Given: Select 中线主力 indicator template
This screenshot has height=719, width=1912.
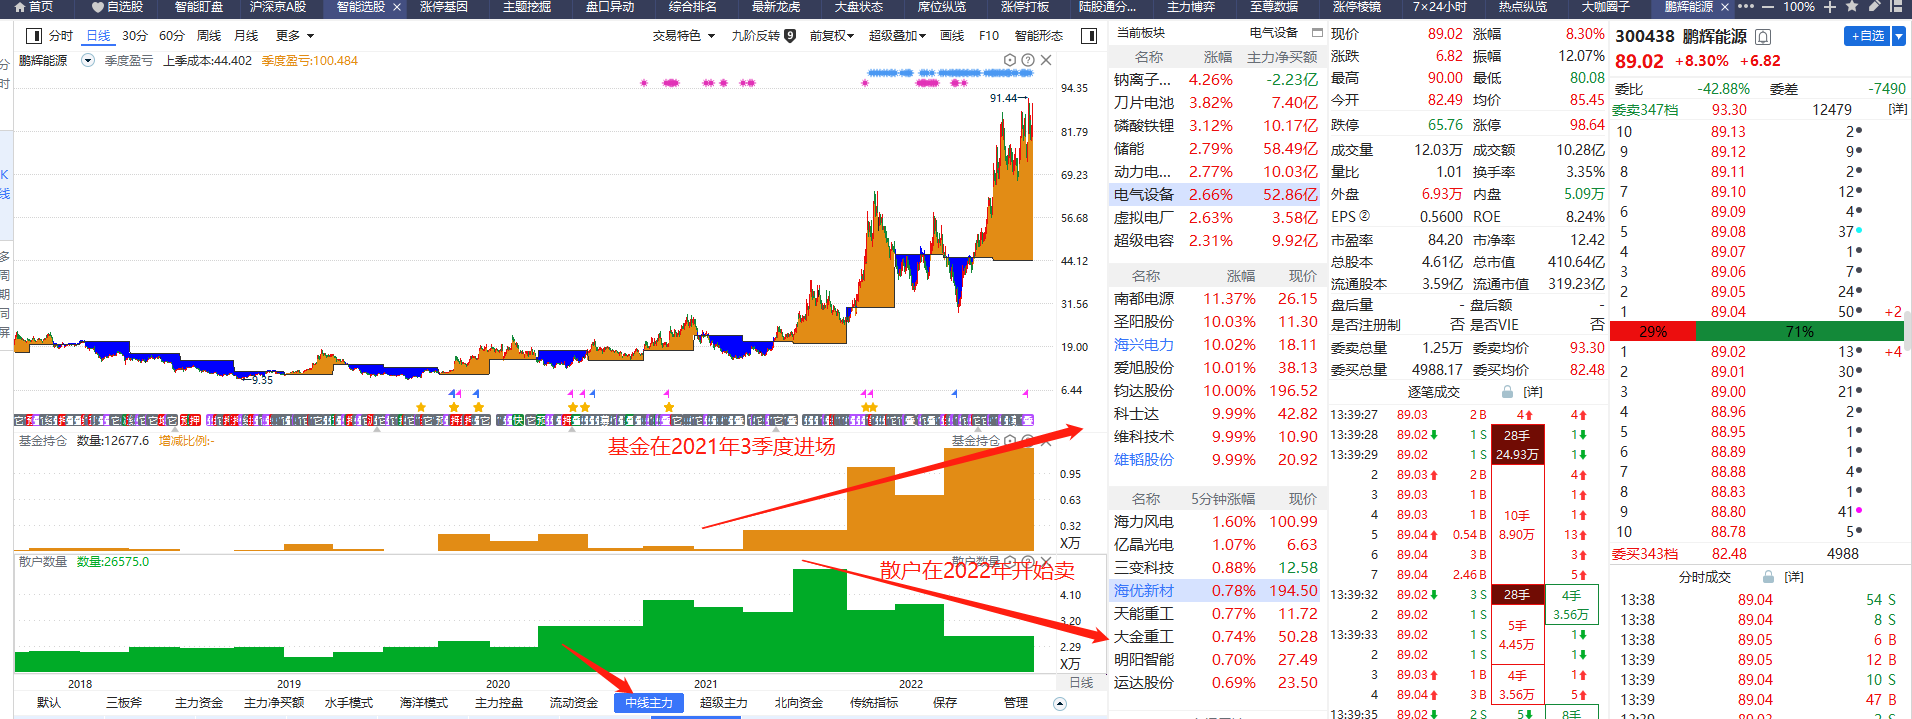Looking at the screenshot, I should 649,703.
